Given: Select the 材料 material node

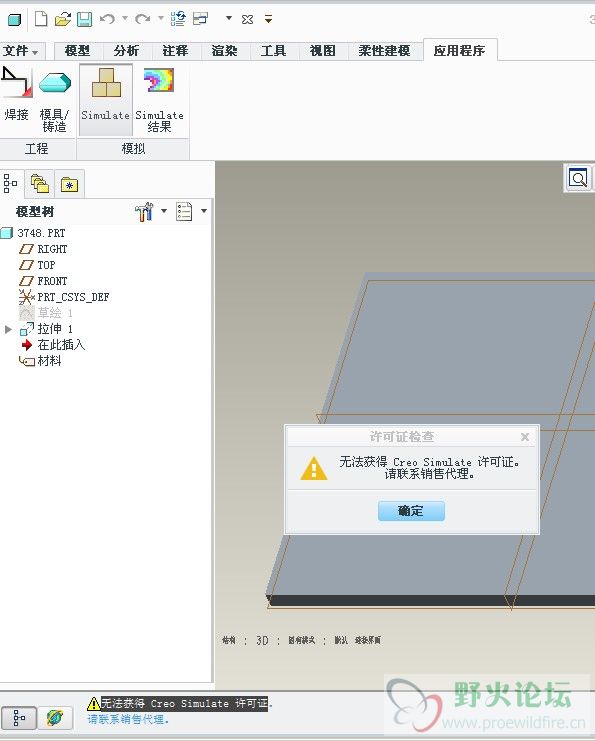Looking at the screenshot, I should tap(49, 361).
